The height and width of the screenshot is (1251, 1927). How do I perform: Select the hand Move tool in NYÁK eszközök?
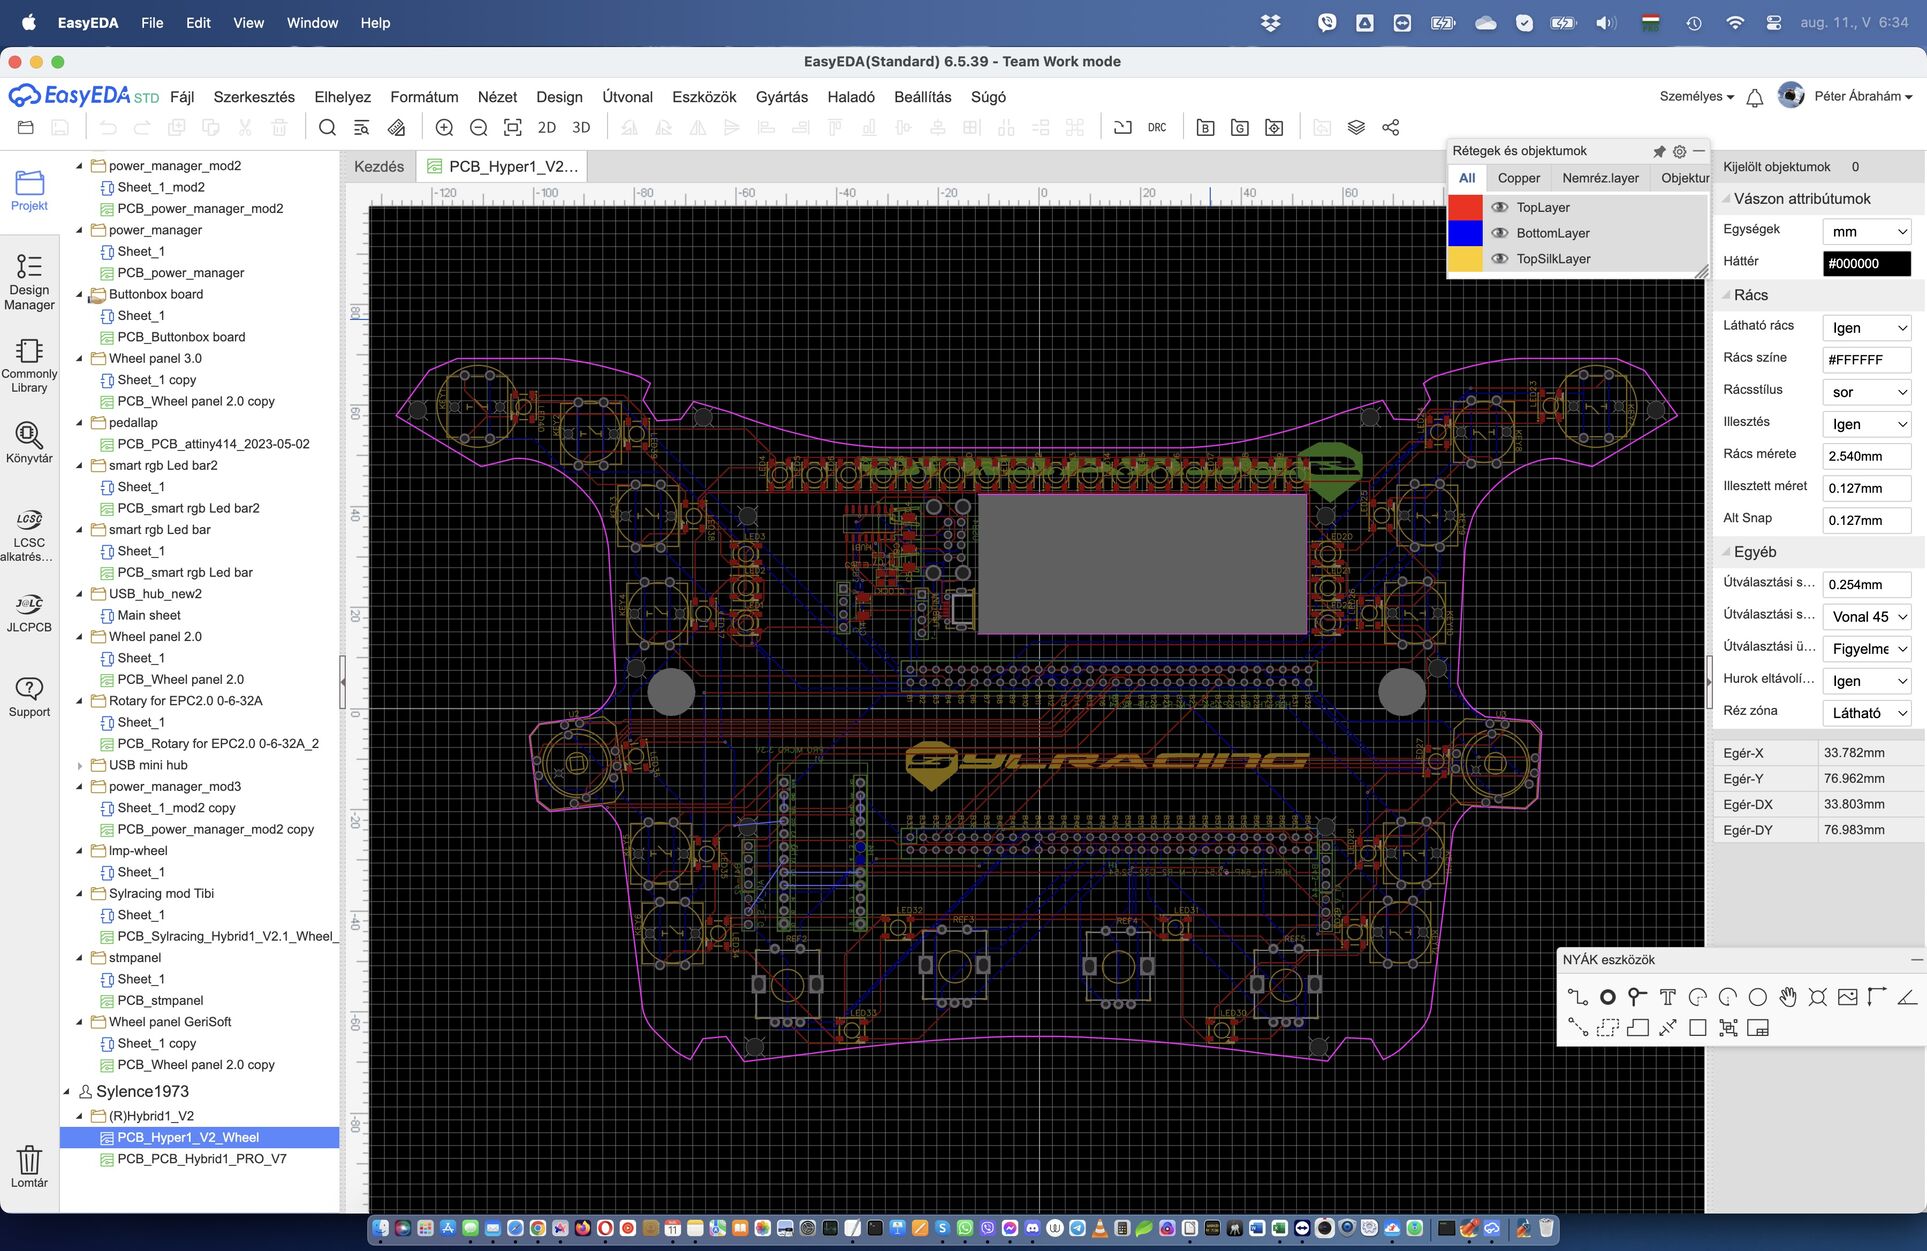pos(1787,997)
